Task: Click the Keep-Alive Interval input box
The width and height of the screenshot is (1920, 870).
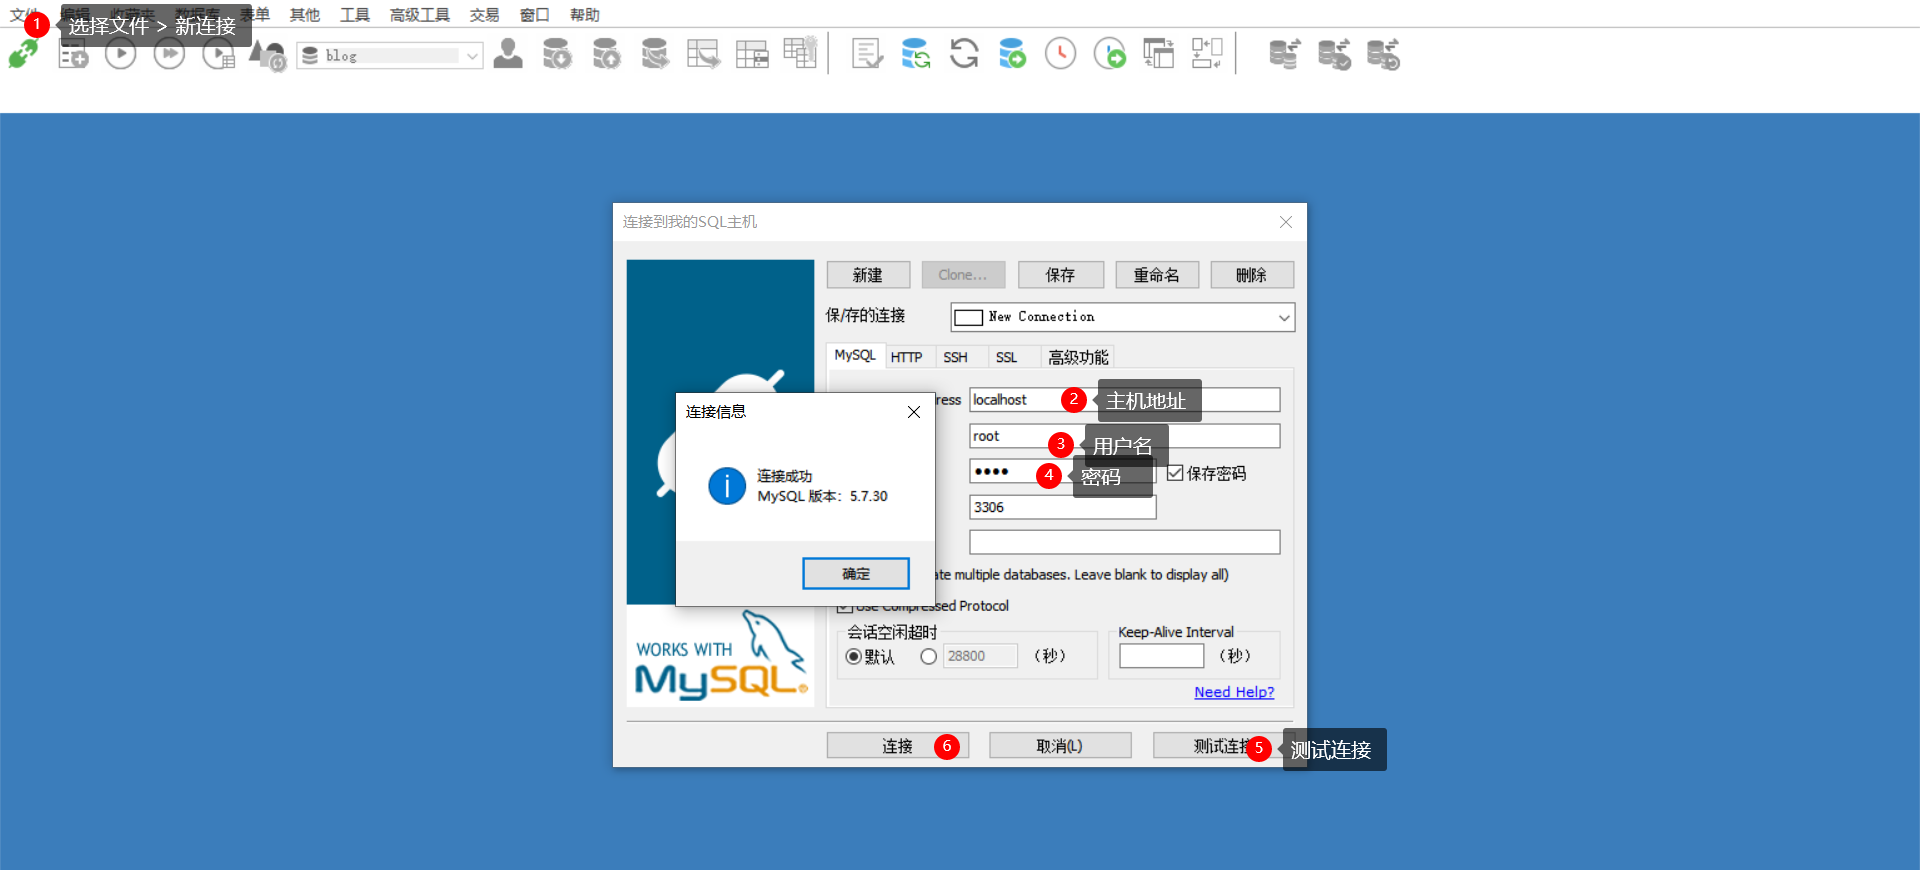Action: pyautogui.click(x=1161, y=656)
